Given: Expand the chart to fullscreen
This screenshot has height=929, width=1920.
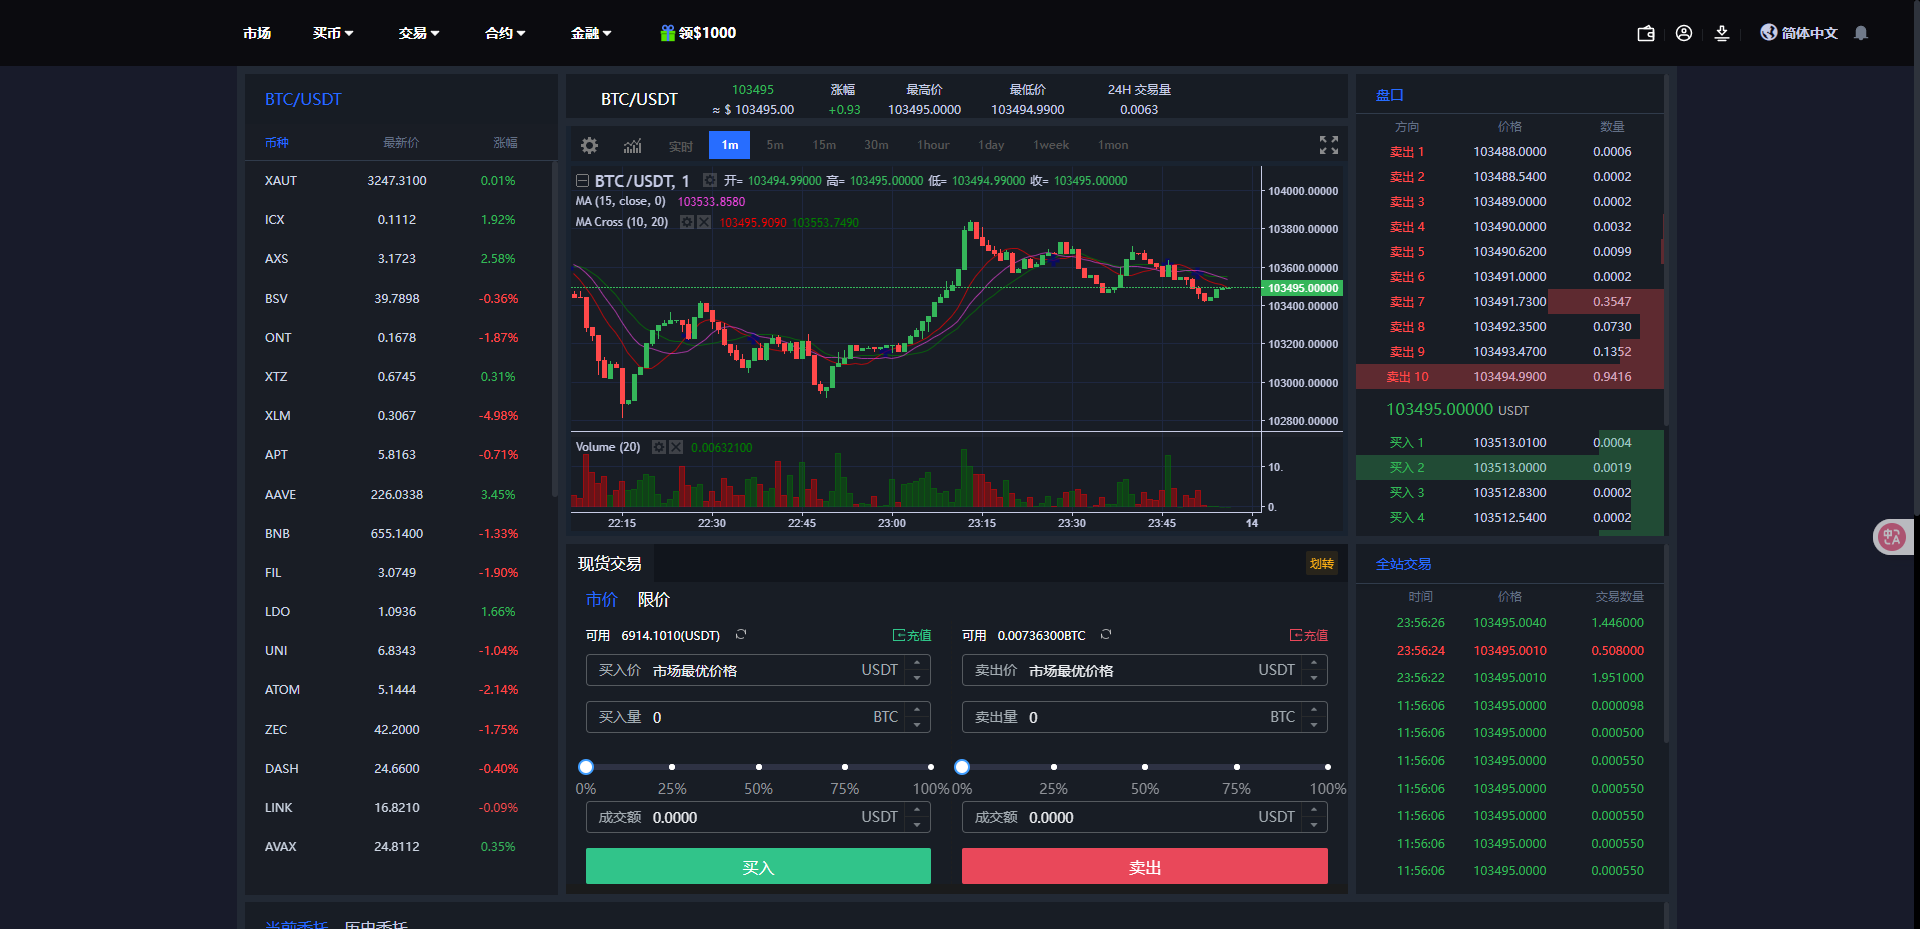Looking at the screenshot, I should [1328, 144].
